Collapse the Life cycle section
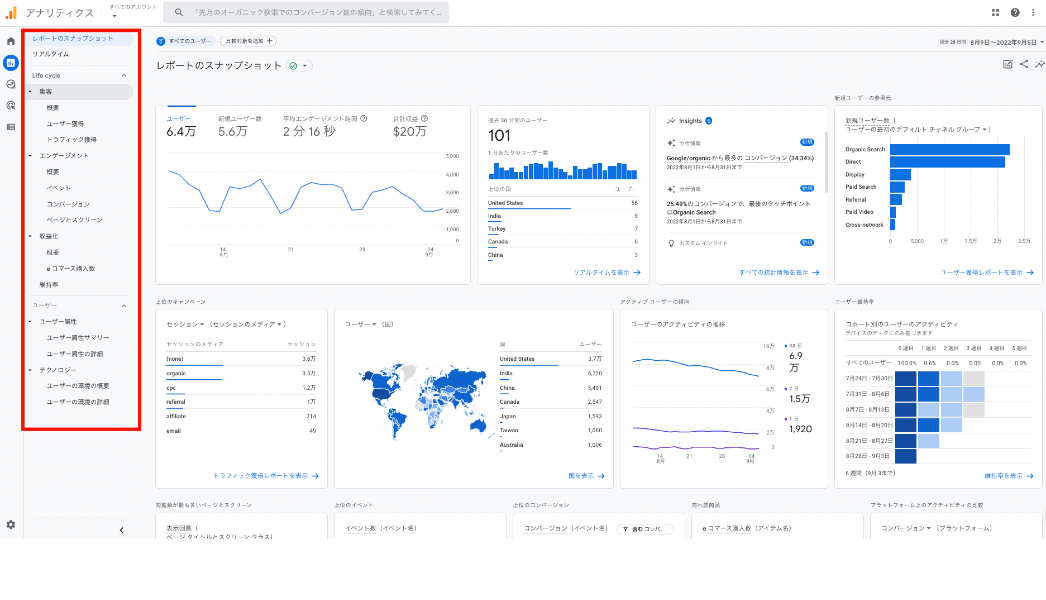 click(x=124, y=75)
